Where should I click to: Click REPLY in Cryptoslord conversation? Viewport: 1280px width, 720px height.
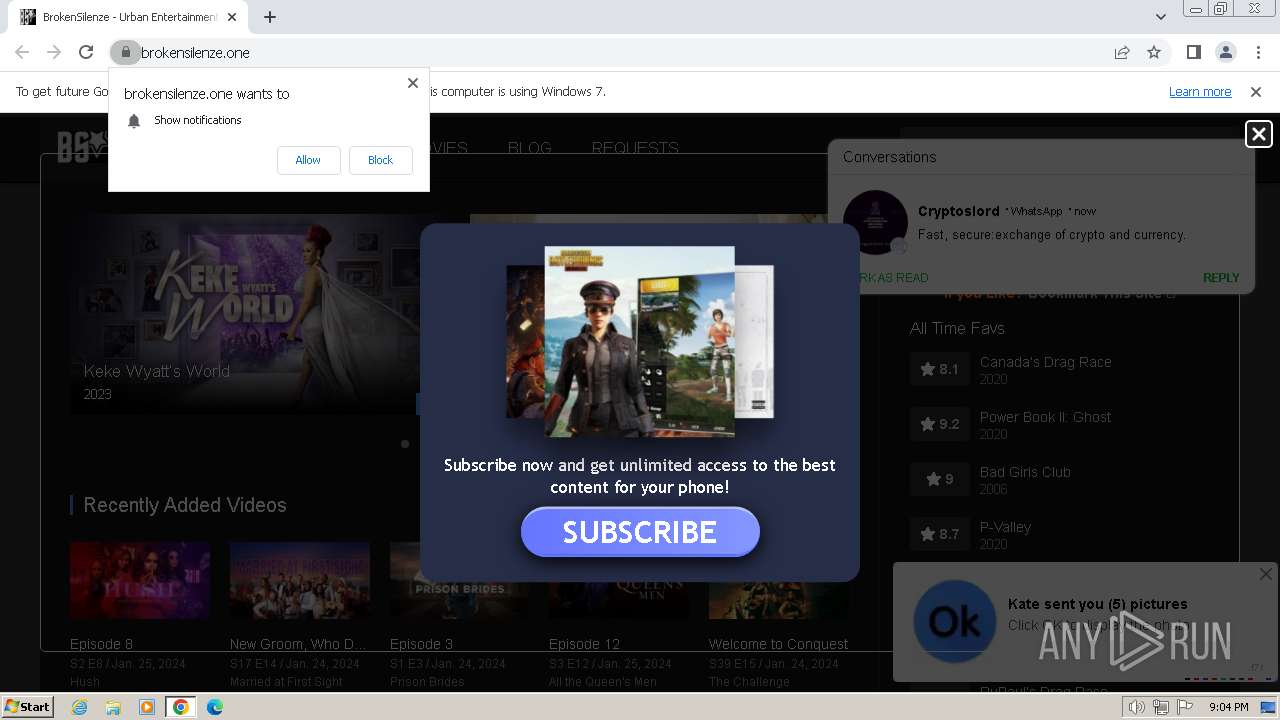[x=1221, y=278]
